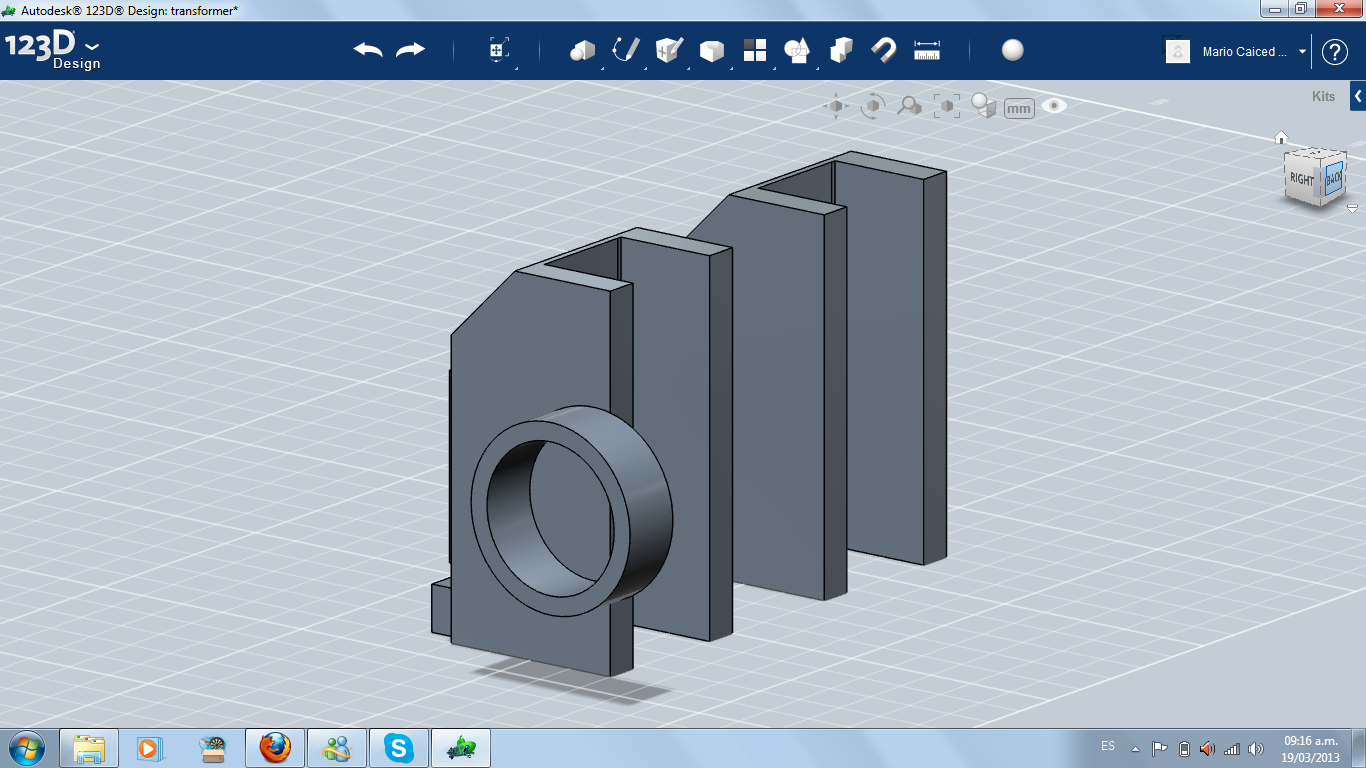Open the Construct tool
Viewport: 1366px width, 768px height.
(669, 50)
